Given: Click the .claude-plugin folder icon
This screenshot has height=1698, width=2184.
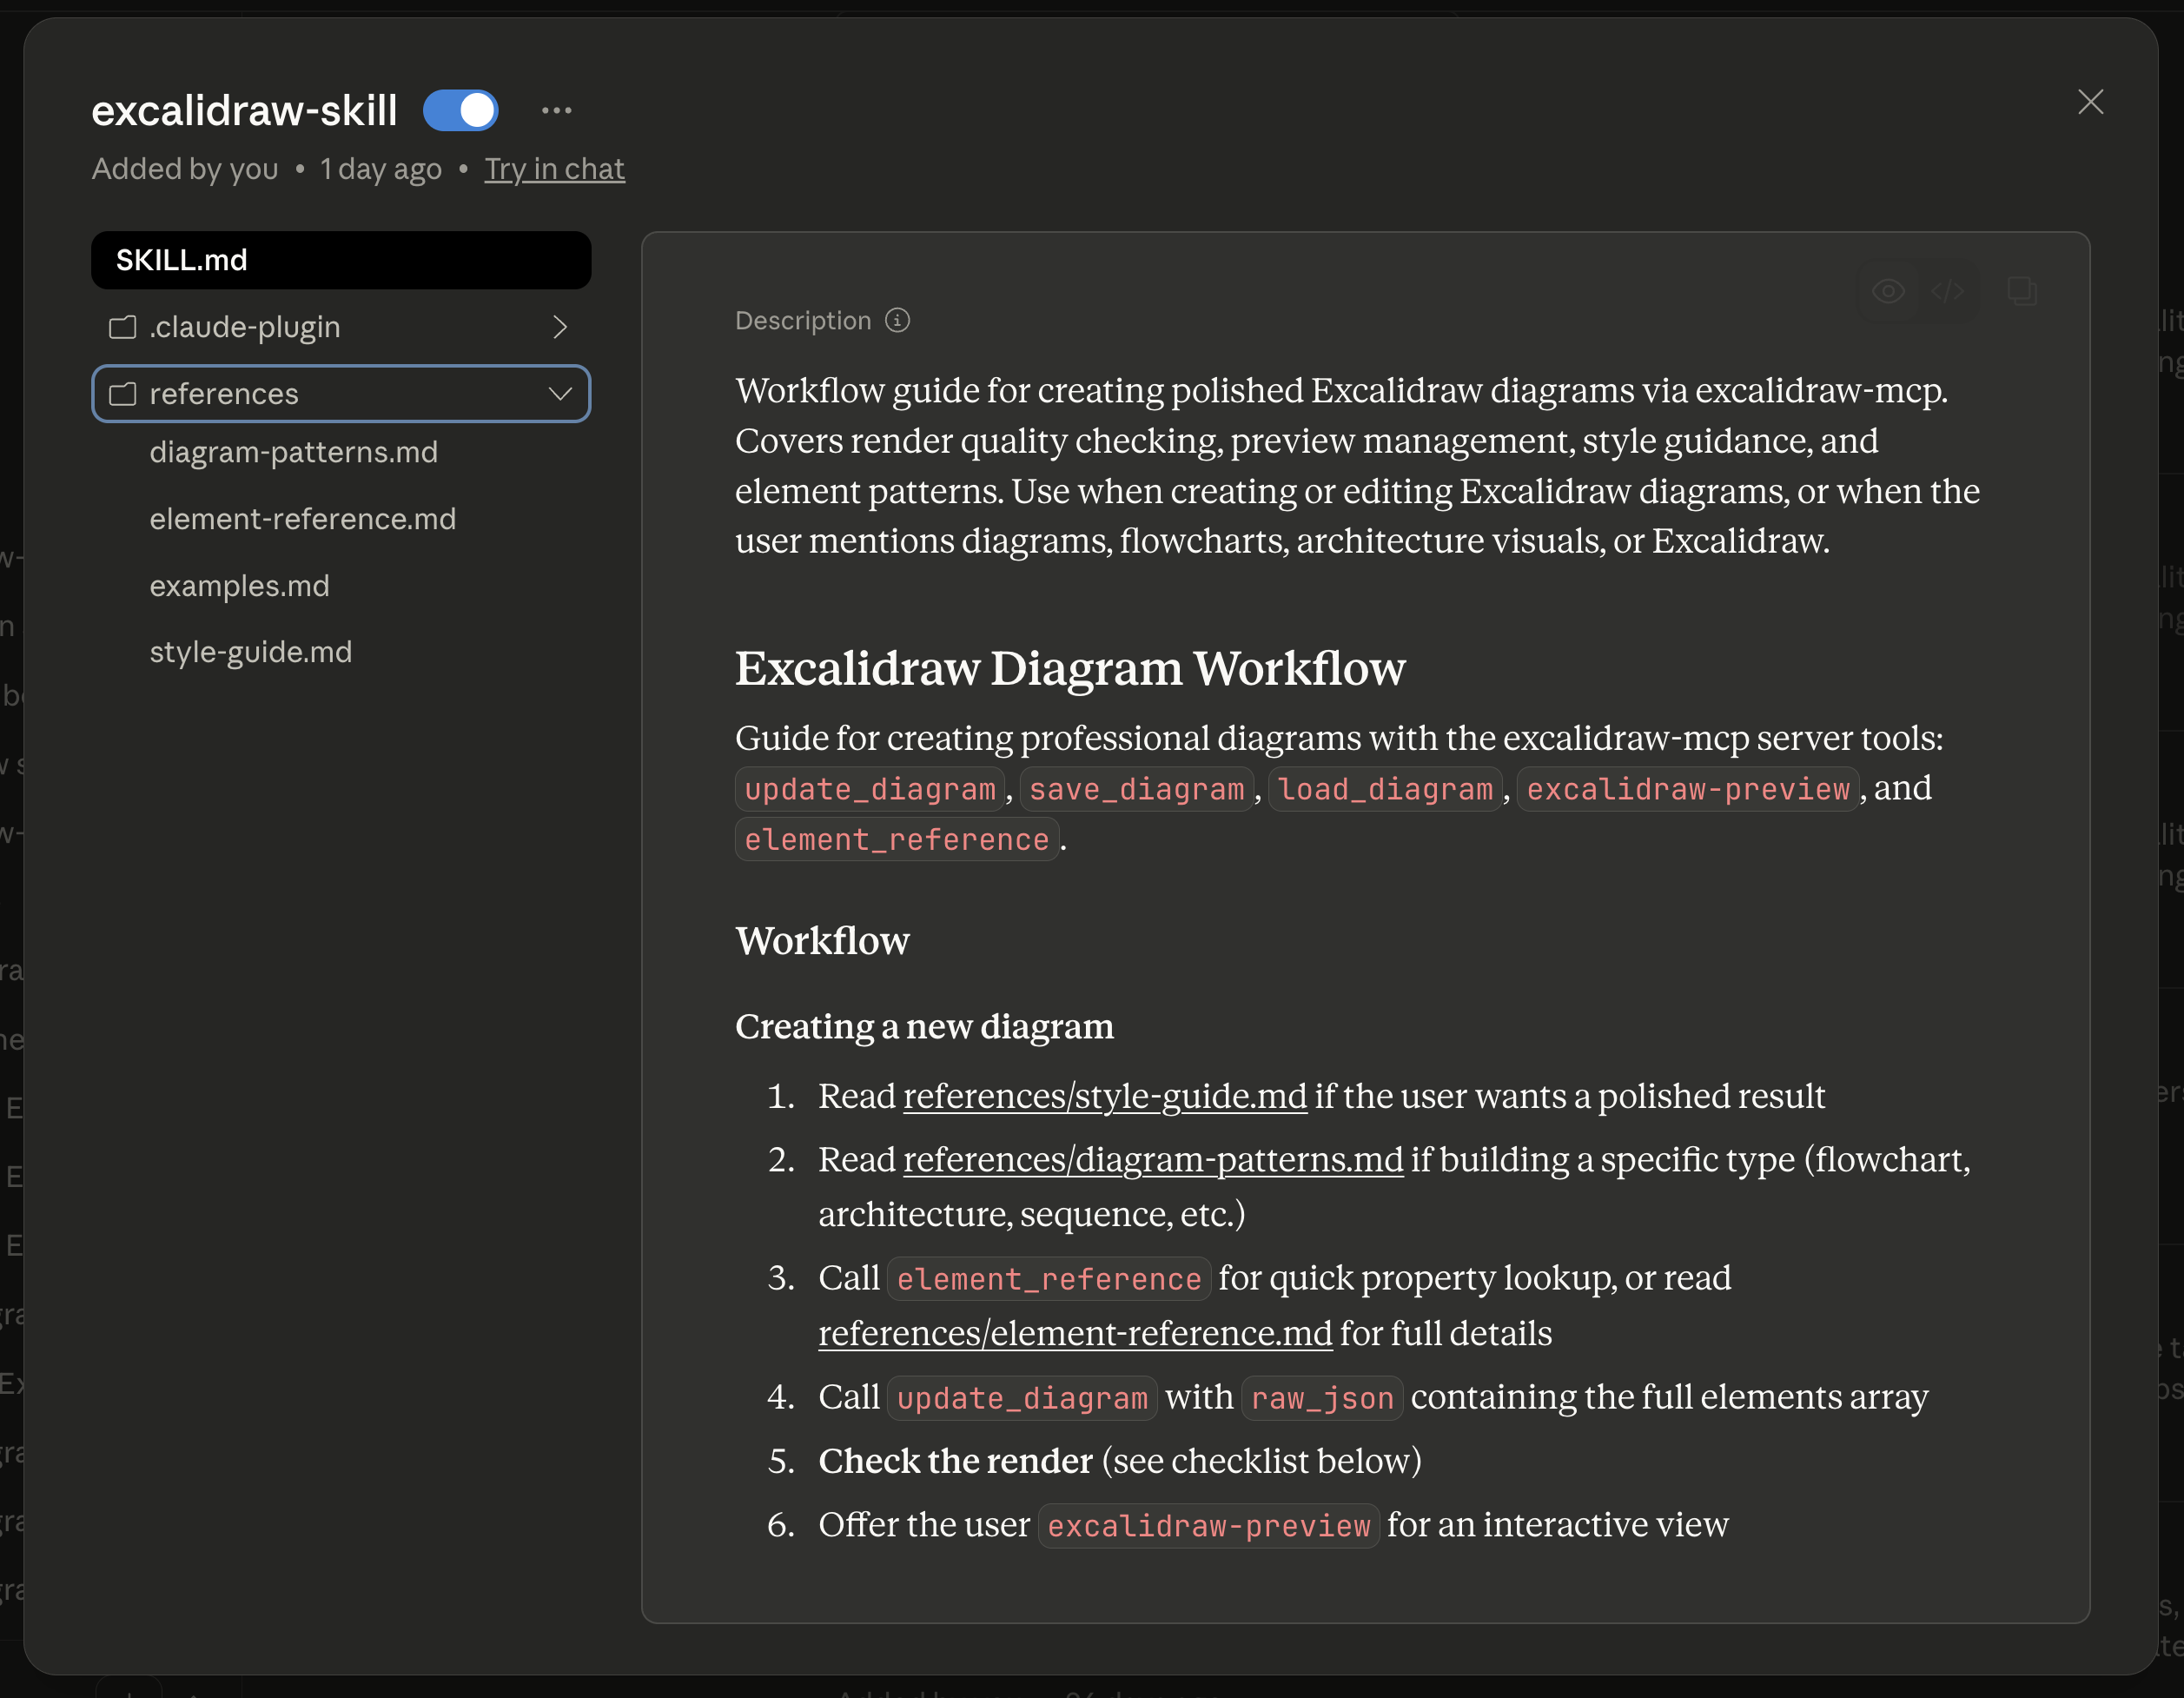Looking at the screenshot, I should coord(123,327).
